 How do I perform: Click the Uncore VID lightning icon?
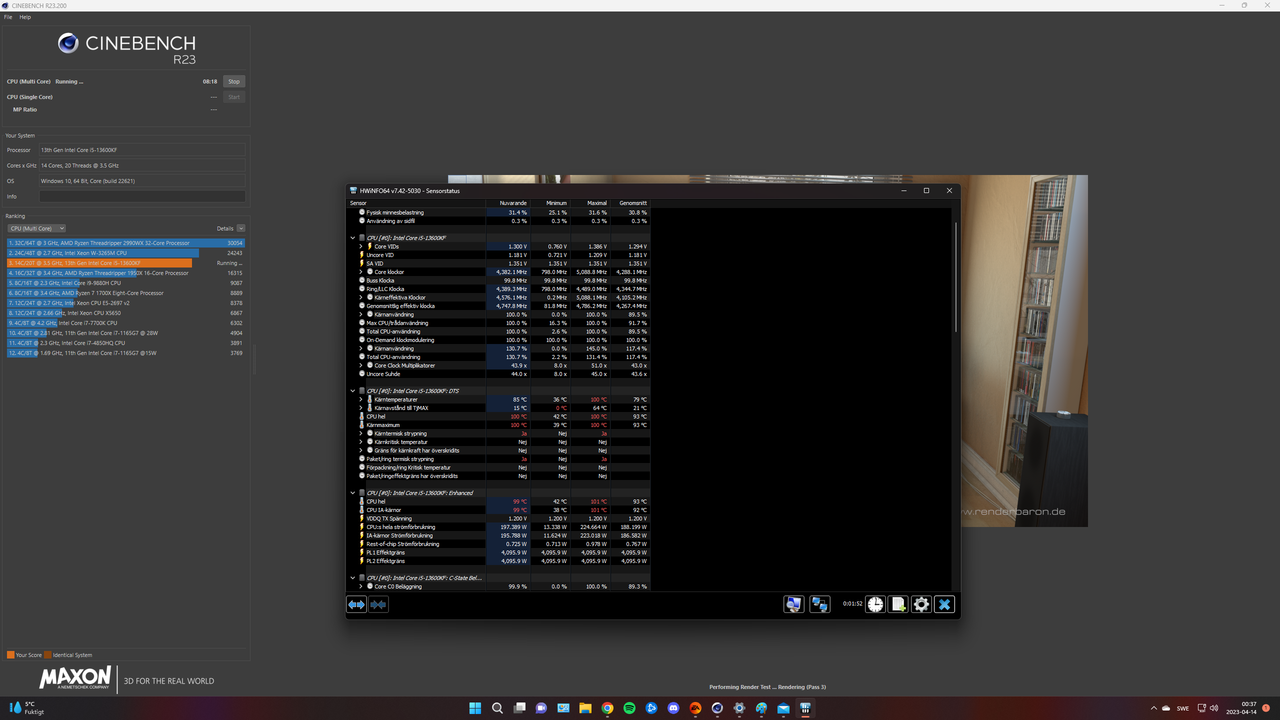[x=362, y=255]
